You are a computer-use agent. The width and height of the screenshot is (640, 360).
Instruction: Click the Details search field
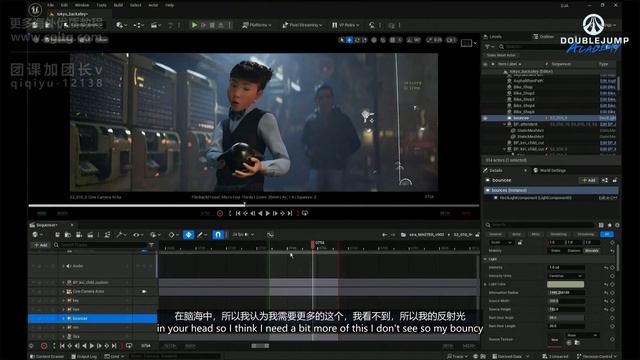[539, 225]
